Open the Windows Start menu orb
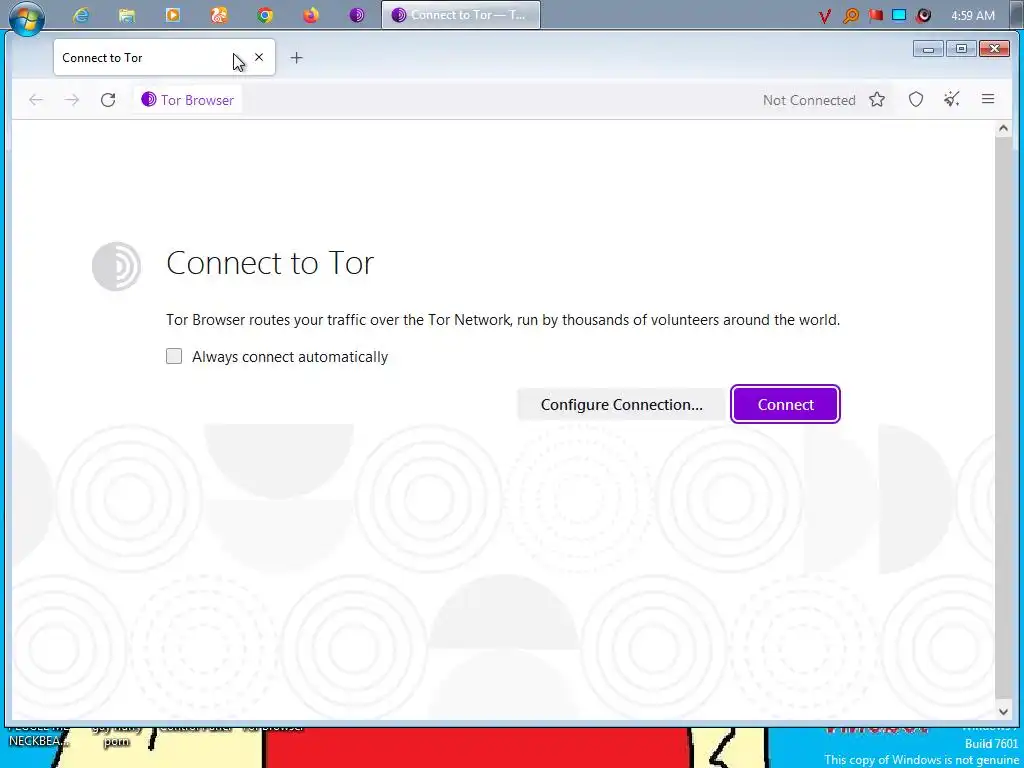 click(x=27, y=16)
